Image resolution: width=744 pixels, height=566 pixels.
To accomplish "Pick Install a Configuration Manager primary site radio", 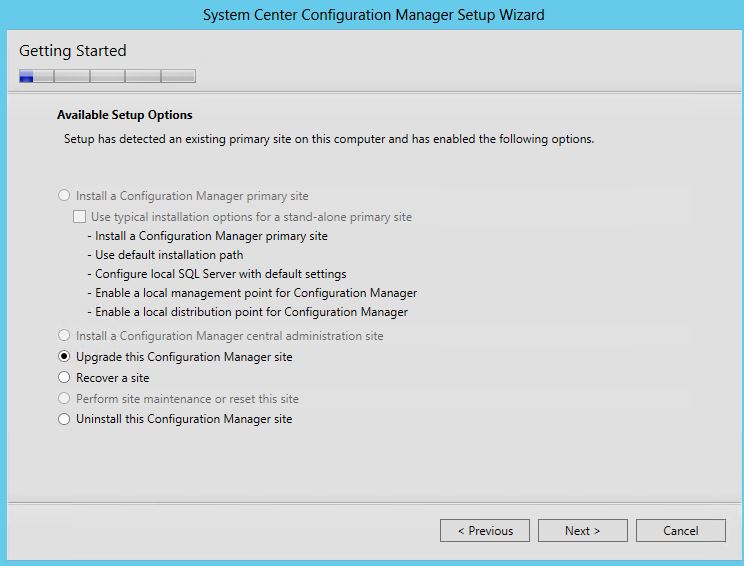I will (65, 196).
